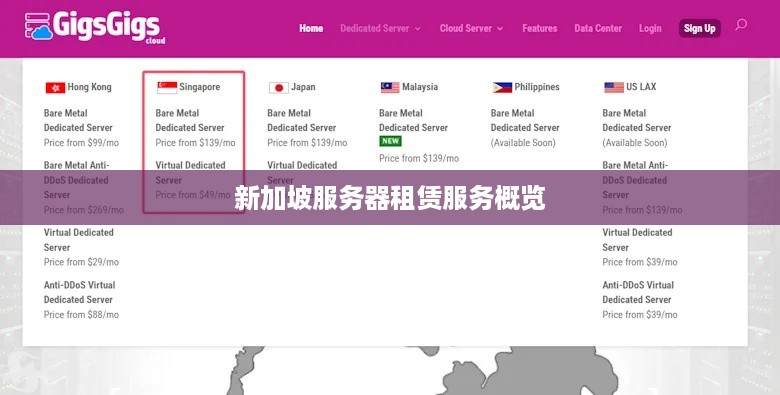Screen dimensions: 780x395
Task: Select the US LAX location heading
Action: [641, 87]
